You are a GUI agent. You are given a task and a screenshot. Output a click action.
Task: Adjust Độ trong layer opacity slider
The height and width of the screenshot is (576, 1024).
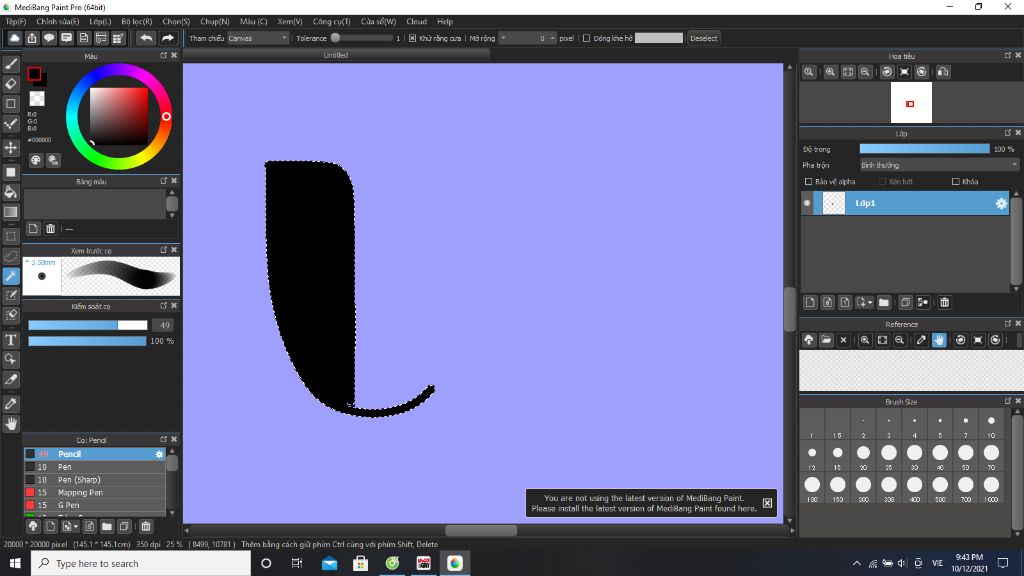(x=924, y=150)
